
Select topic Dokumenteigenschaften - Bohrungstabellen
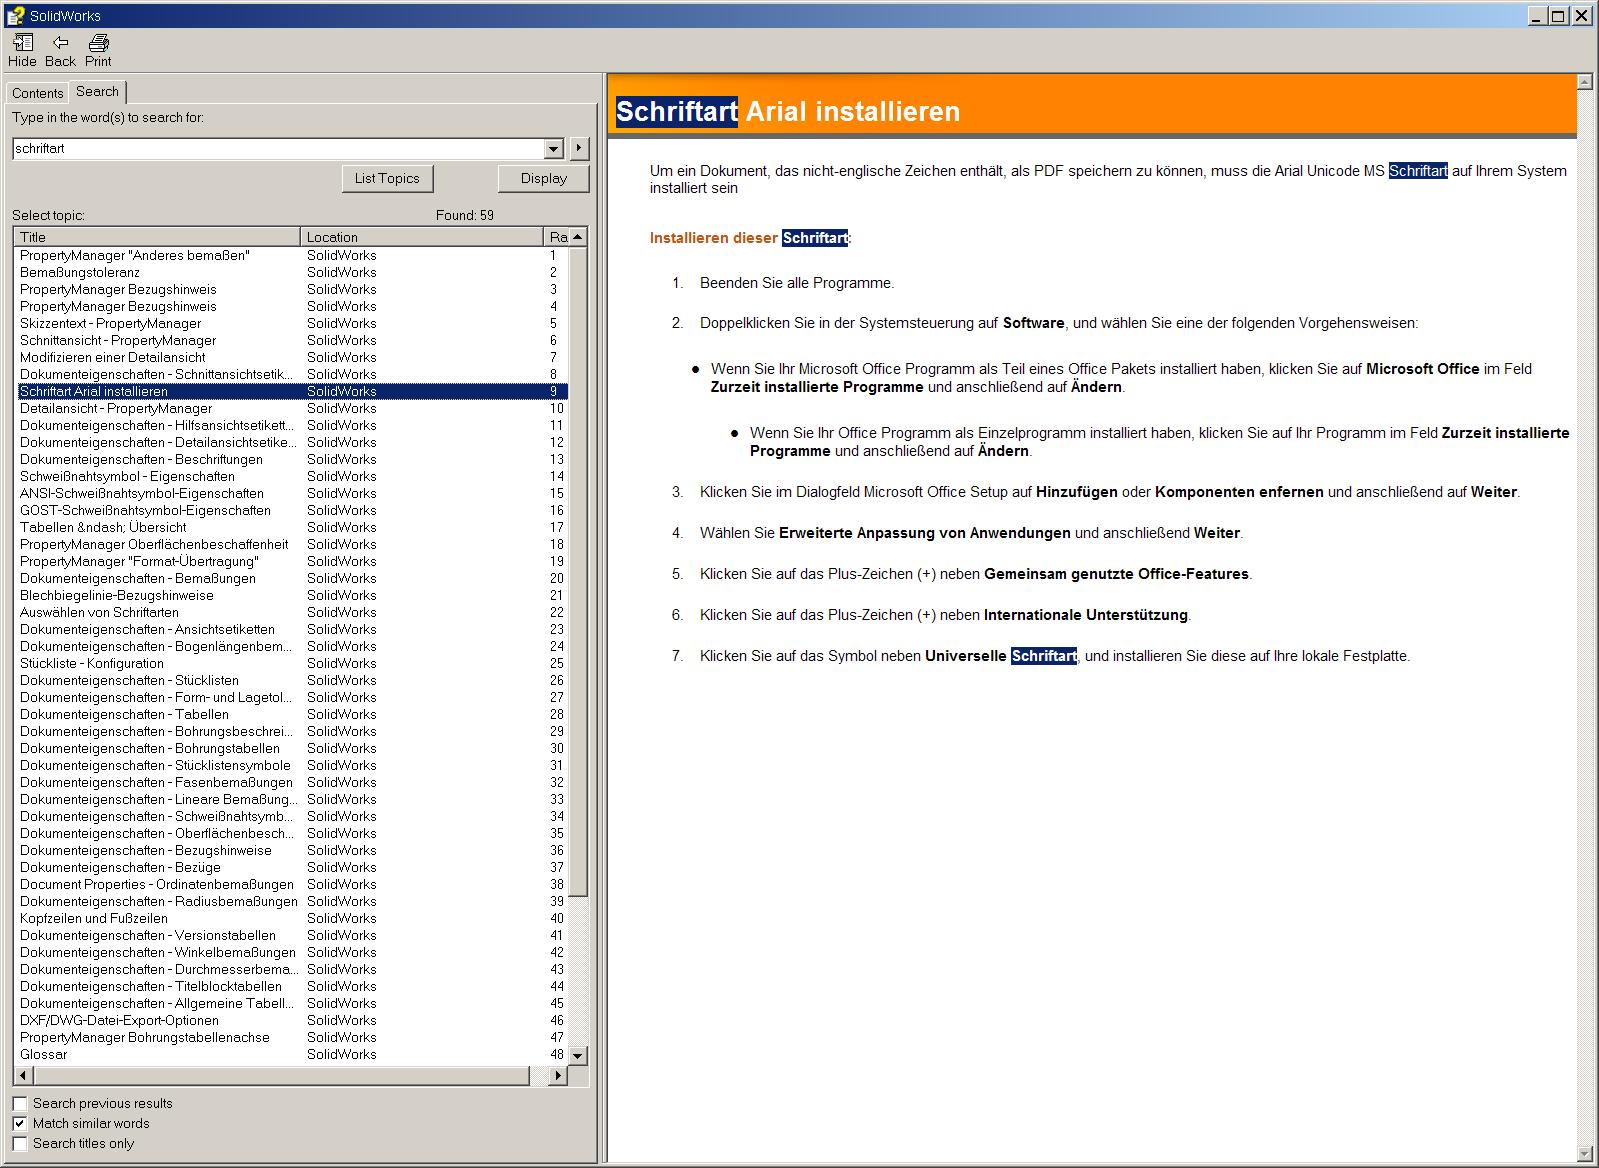291,748
